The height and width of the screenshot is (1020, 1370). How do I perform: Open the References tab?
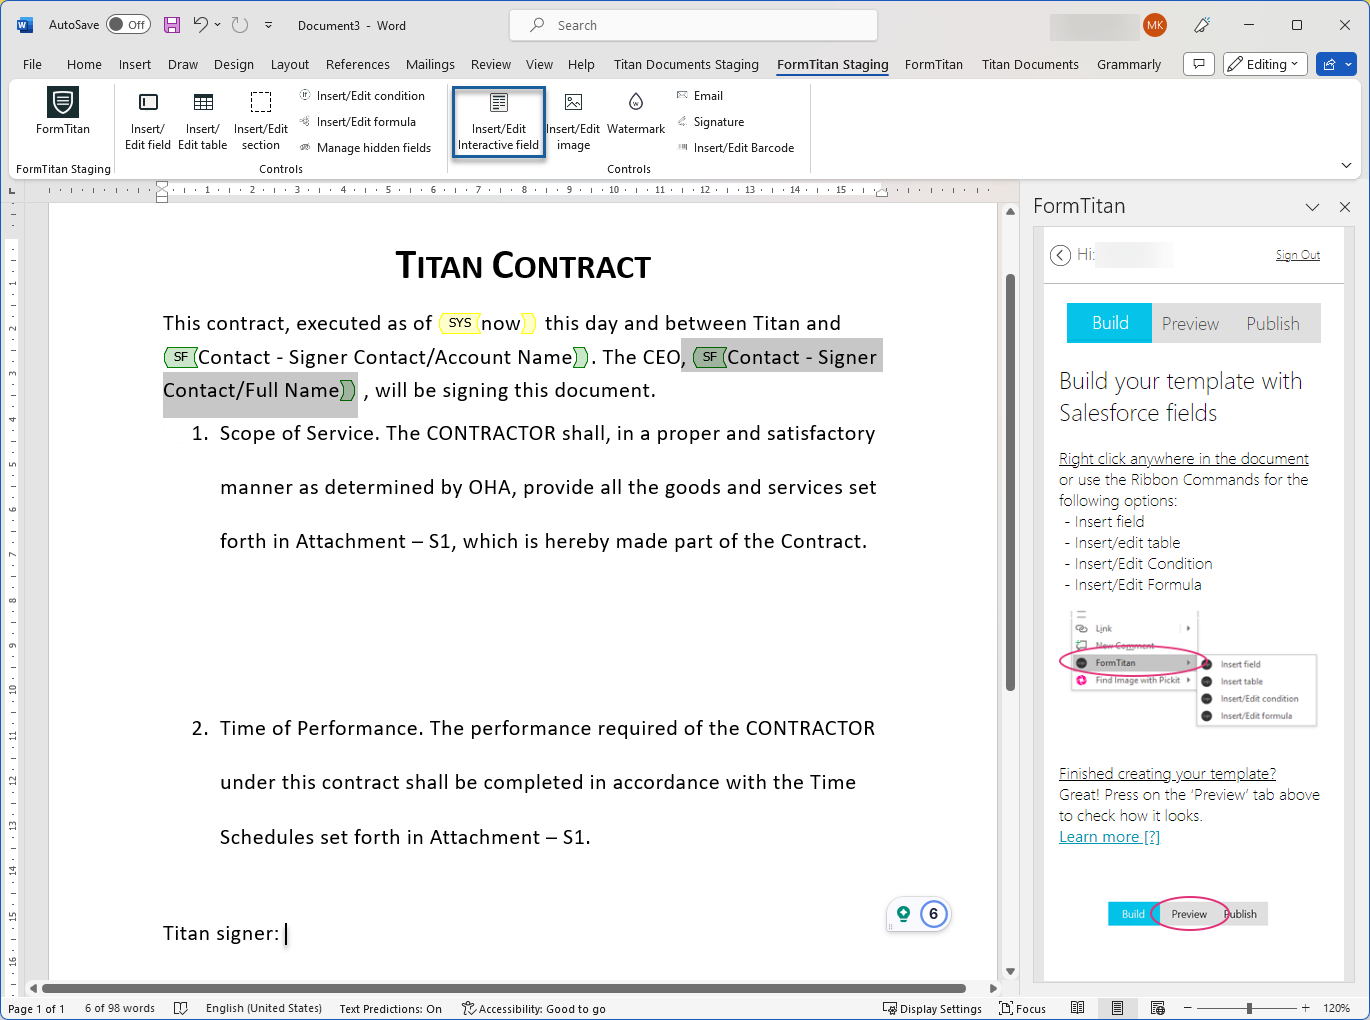358,64
